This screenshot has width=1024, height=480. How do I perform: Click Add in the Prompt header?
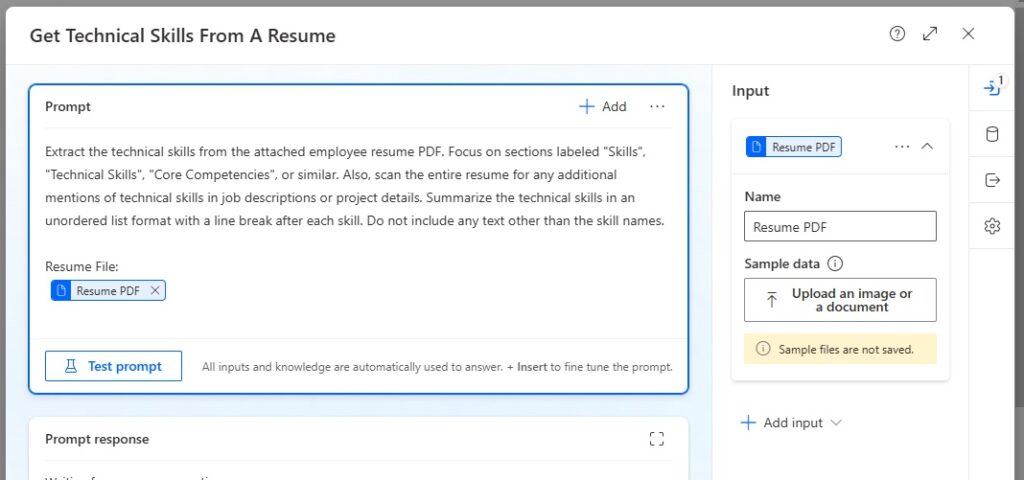tap(603, 106)
